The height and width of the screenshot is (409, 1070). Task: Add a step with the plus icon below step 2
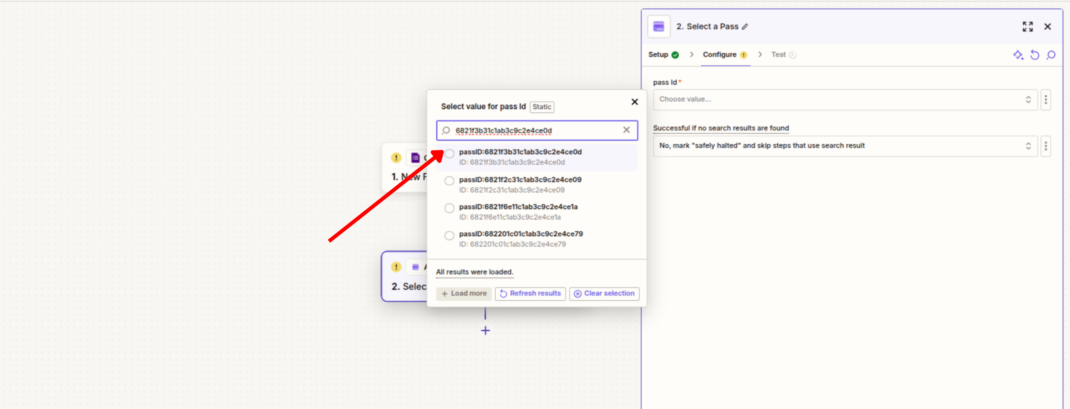pos(485,330)
